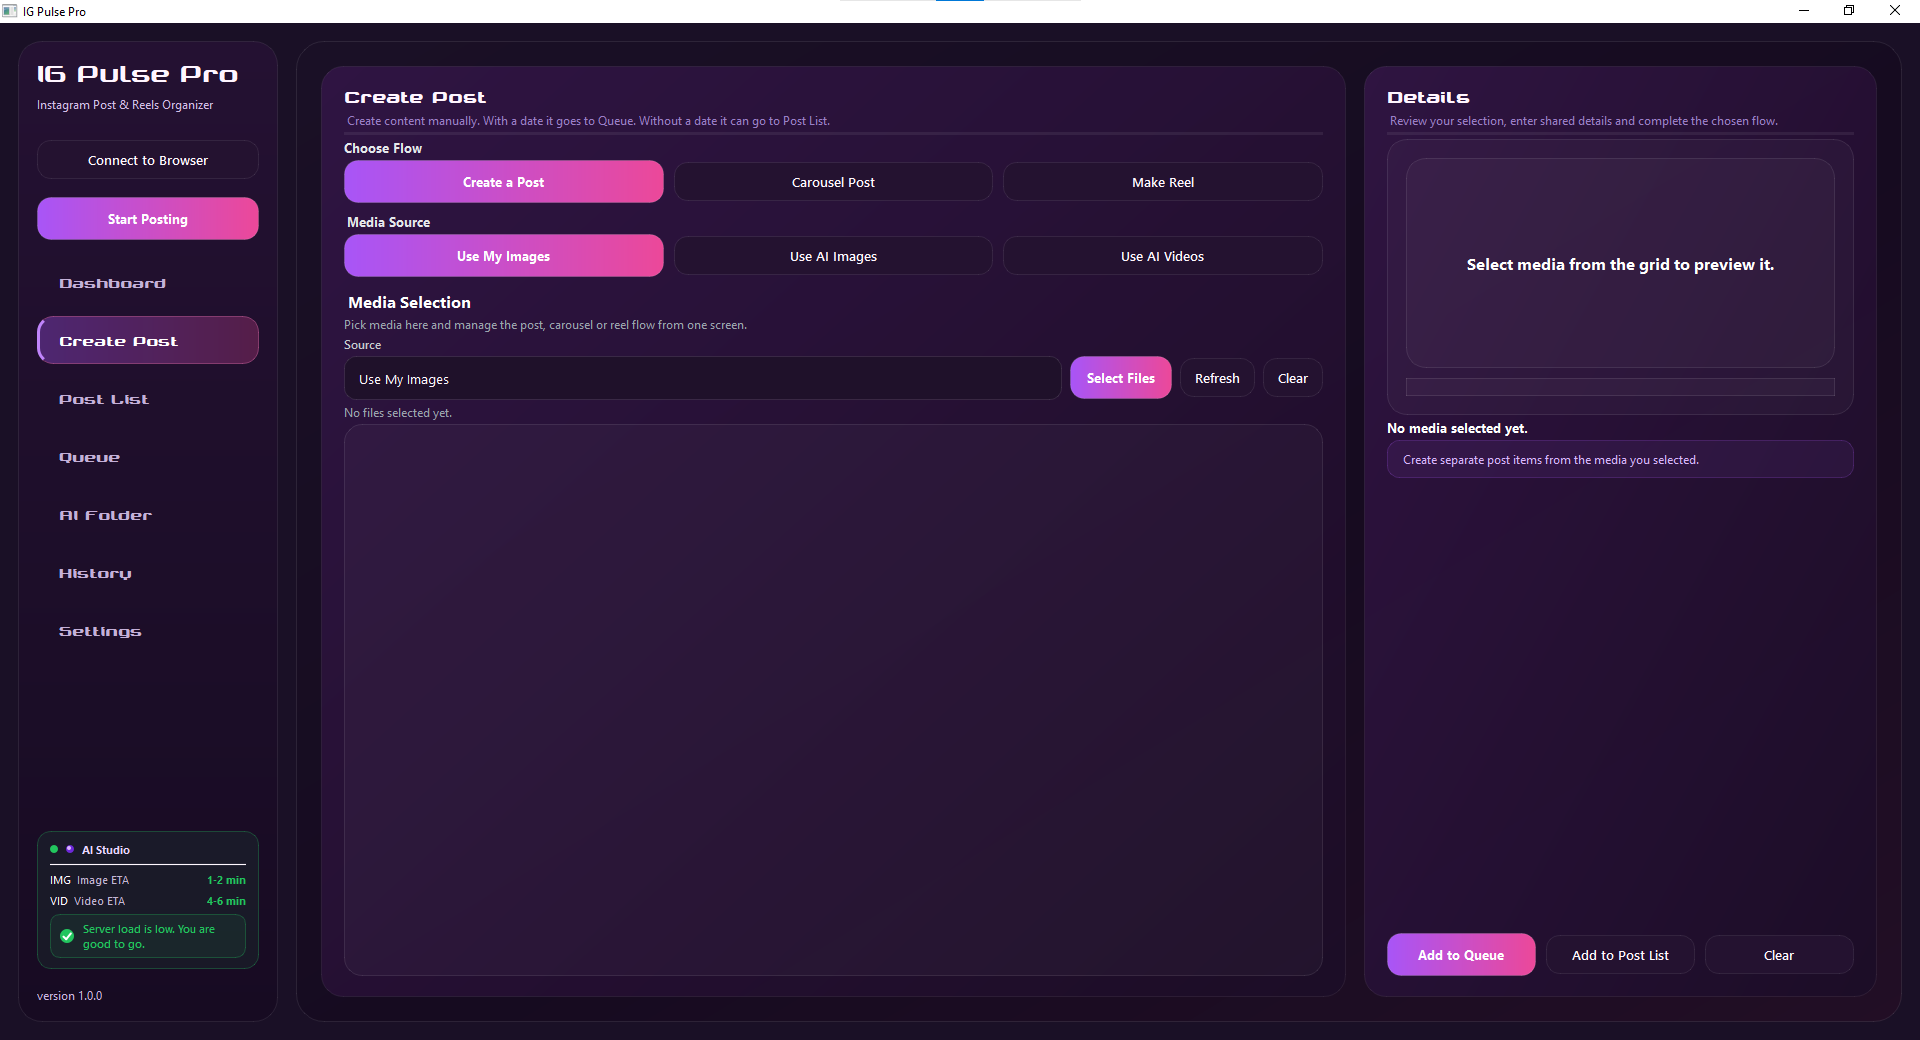
Task: Click the 'Instagram Post & Reels Organizer' subtitle
Action: 125,105
